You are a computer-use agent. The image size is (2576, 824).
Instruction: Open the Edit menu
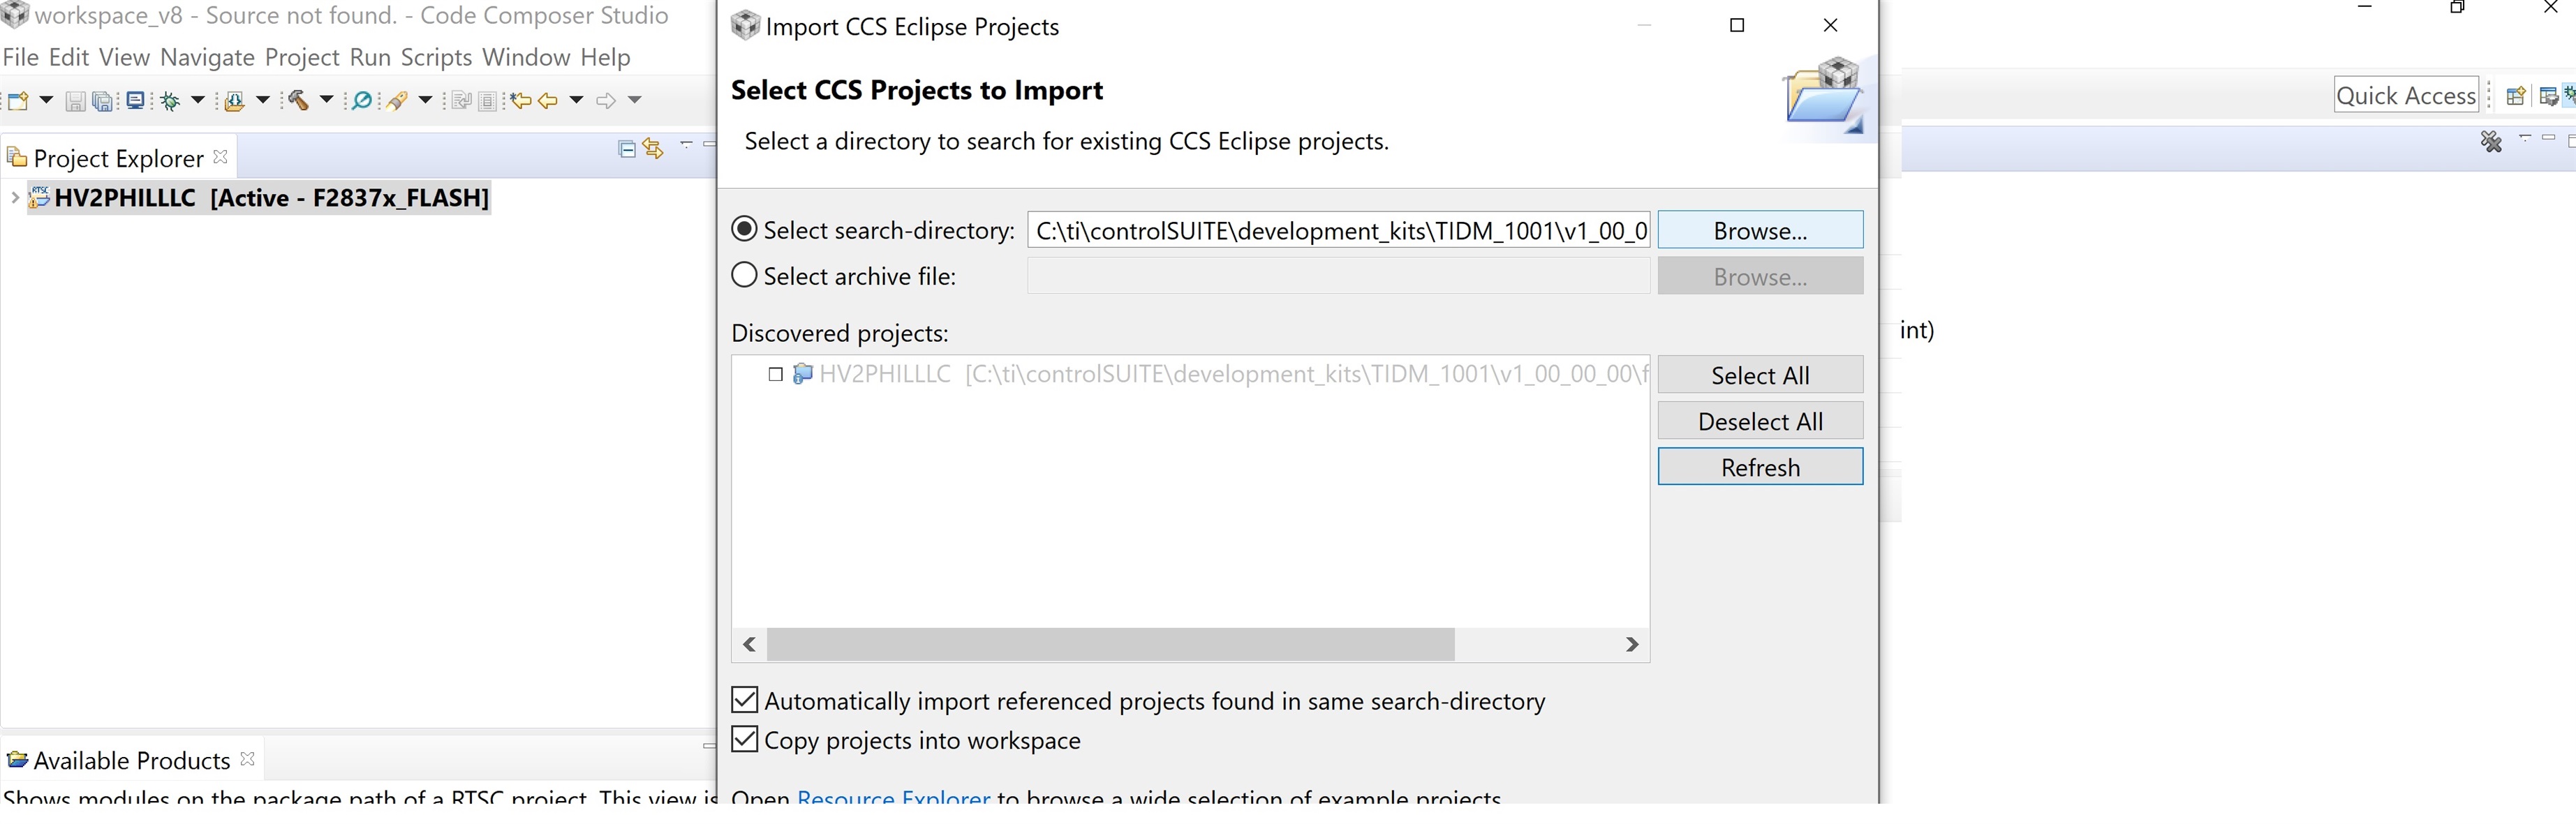(x=69, y=57)
